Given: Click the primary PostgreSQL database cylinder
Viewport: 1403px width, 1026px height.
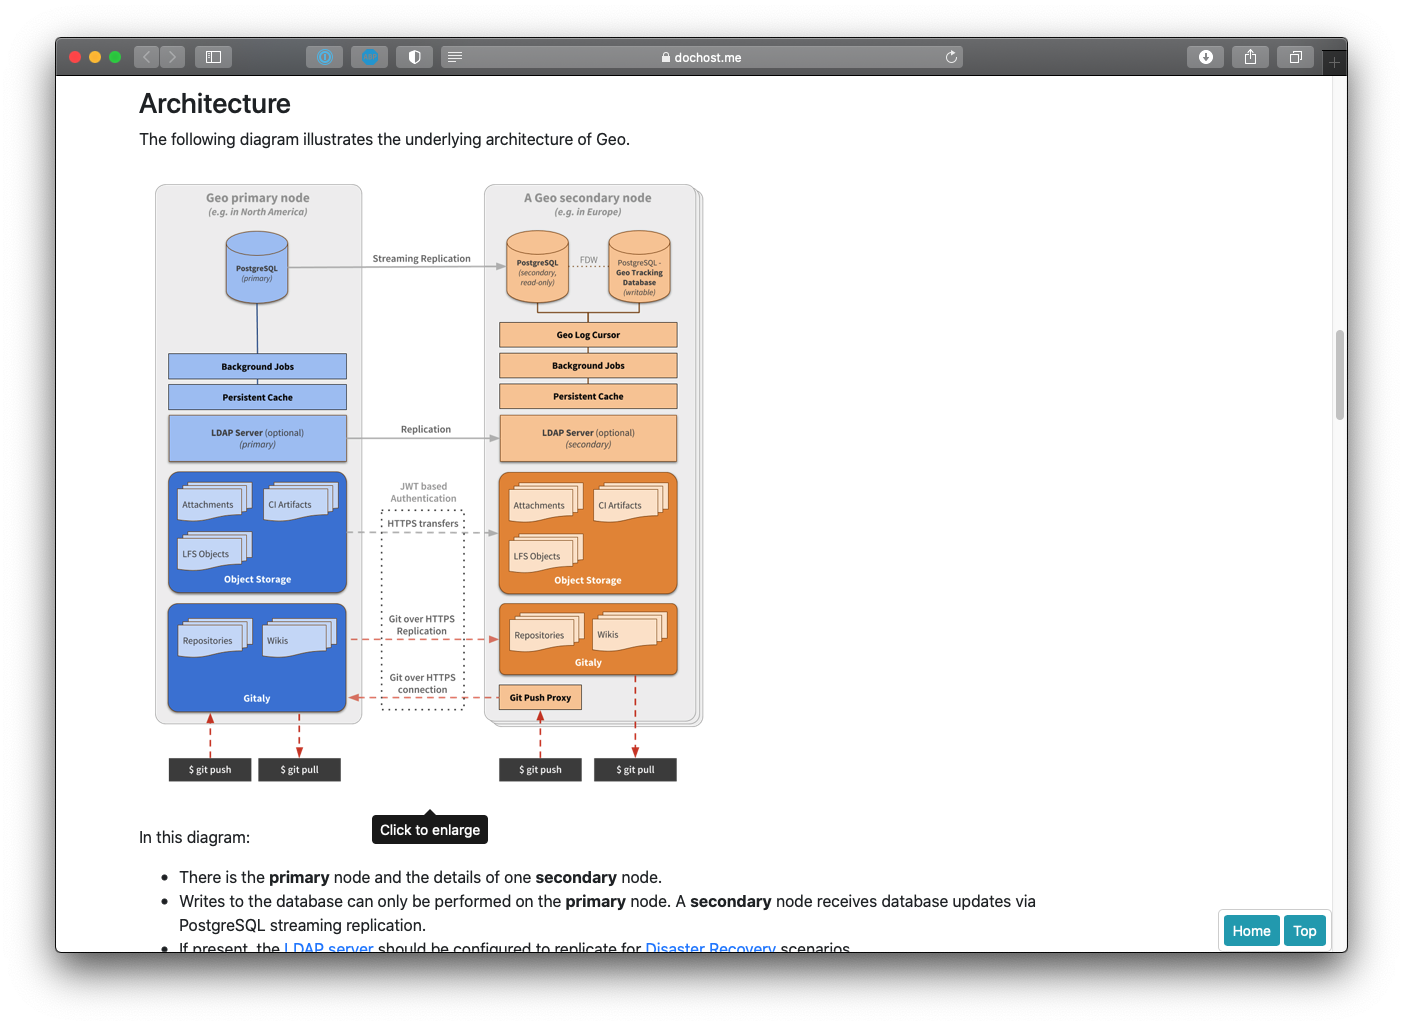Looking at the screenshot, I should coord(257,267).
